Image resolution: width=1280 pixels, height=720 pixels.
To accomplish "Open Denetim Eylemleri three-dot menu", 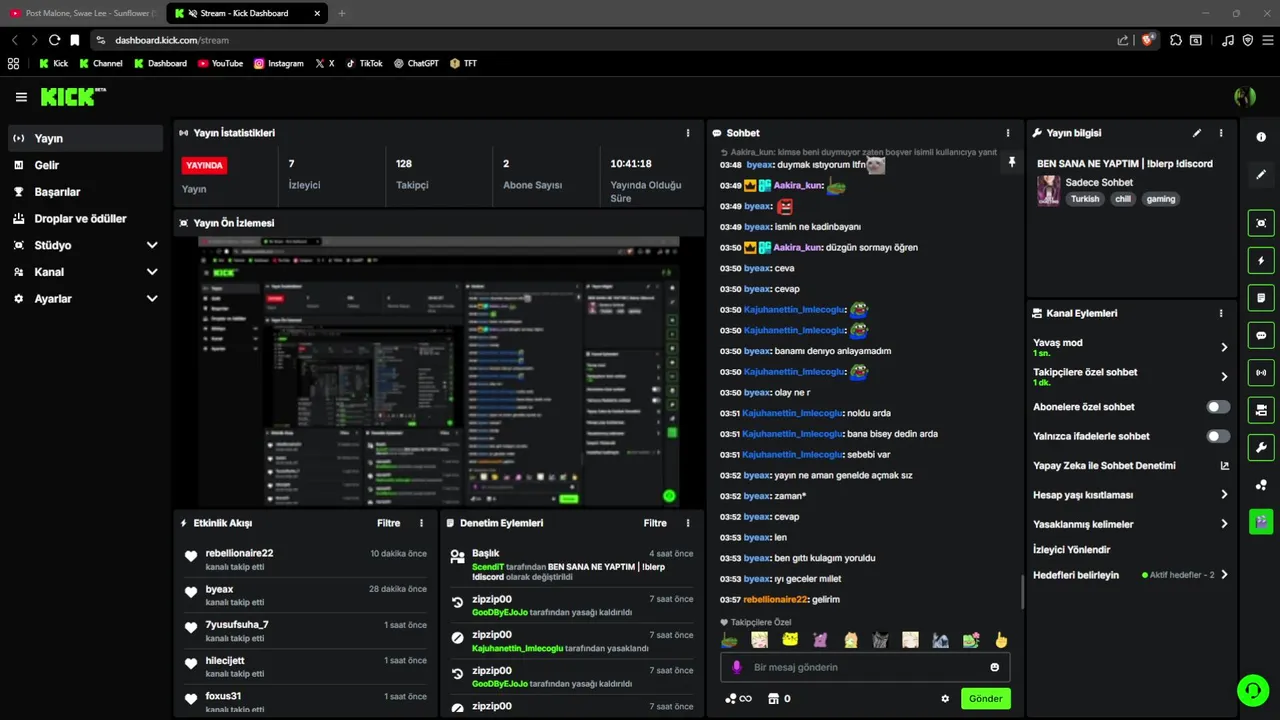I will point(688,523).
